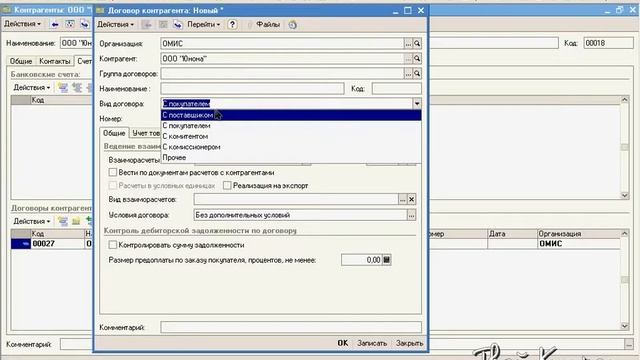
Task: Maximize the Договор контрагента window
Action: pyautogui.click(x=408, y=11)
